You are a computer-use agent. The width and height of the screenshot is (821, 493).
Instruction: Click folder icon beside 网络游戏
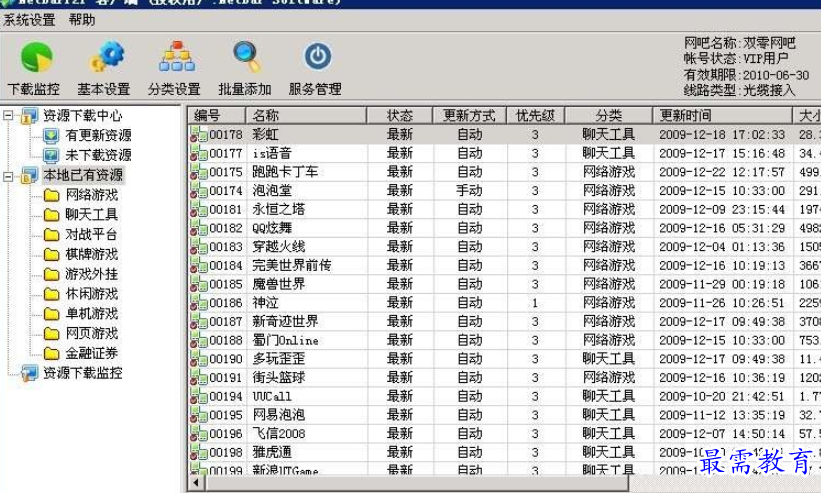click(x=51, y=195)
